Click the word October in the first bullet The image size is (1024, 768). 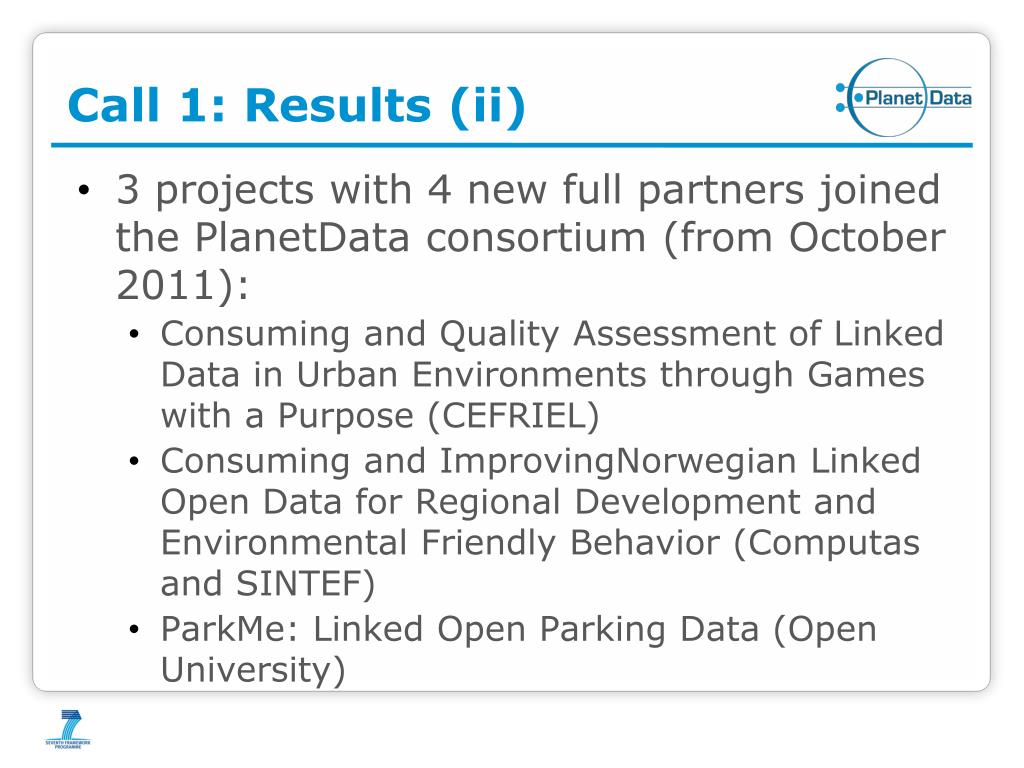pos(867,237)
